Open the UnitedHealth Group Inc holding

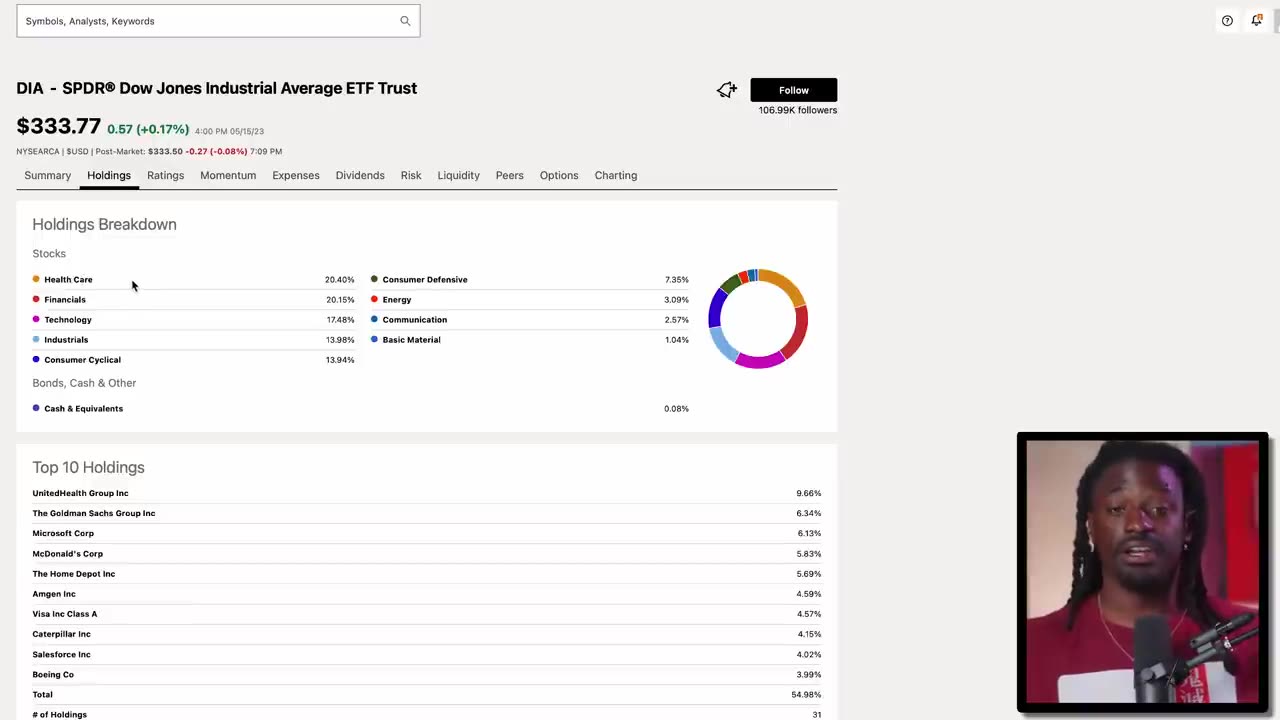coord(80,493)
